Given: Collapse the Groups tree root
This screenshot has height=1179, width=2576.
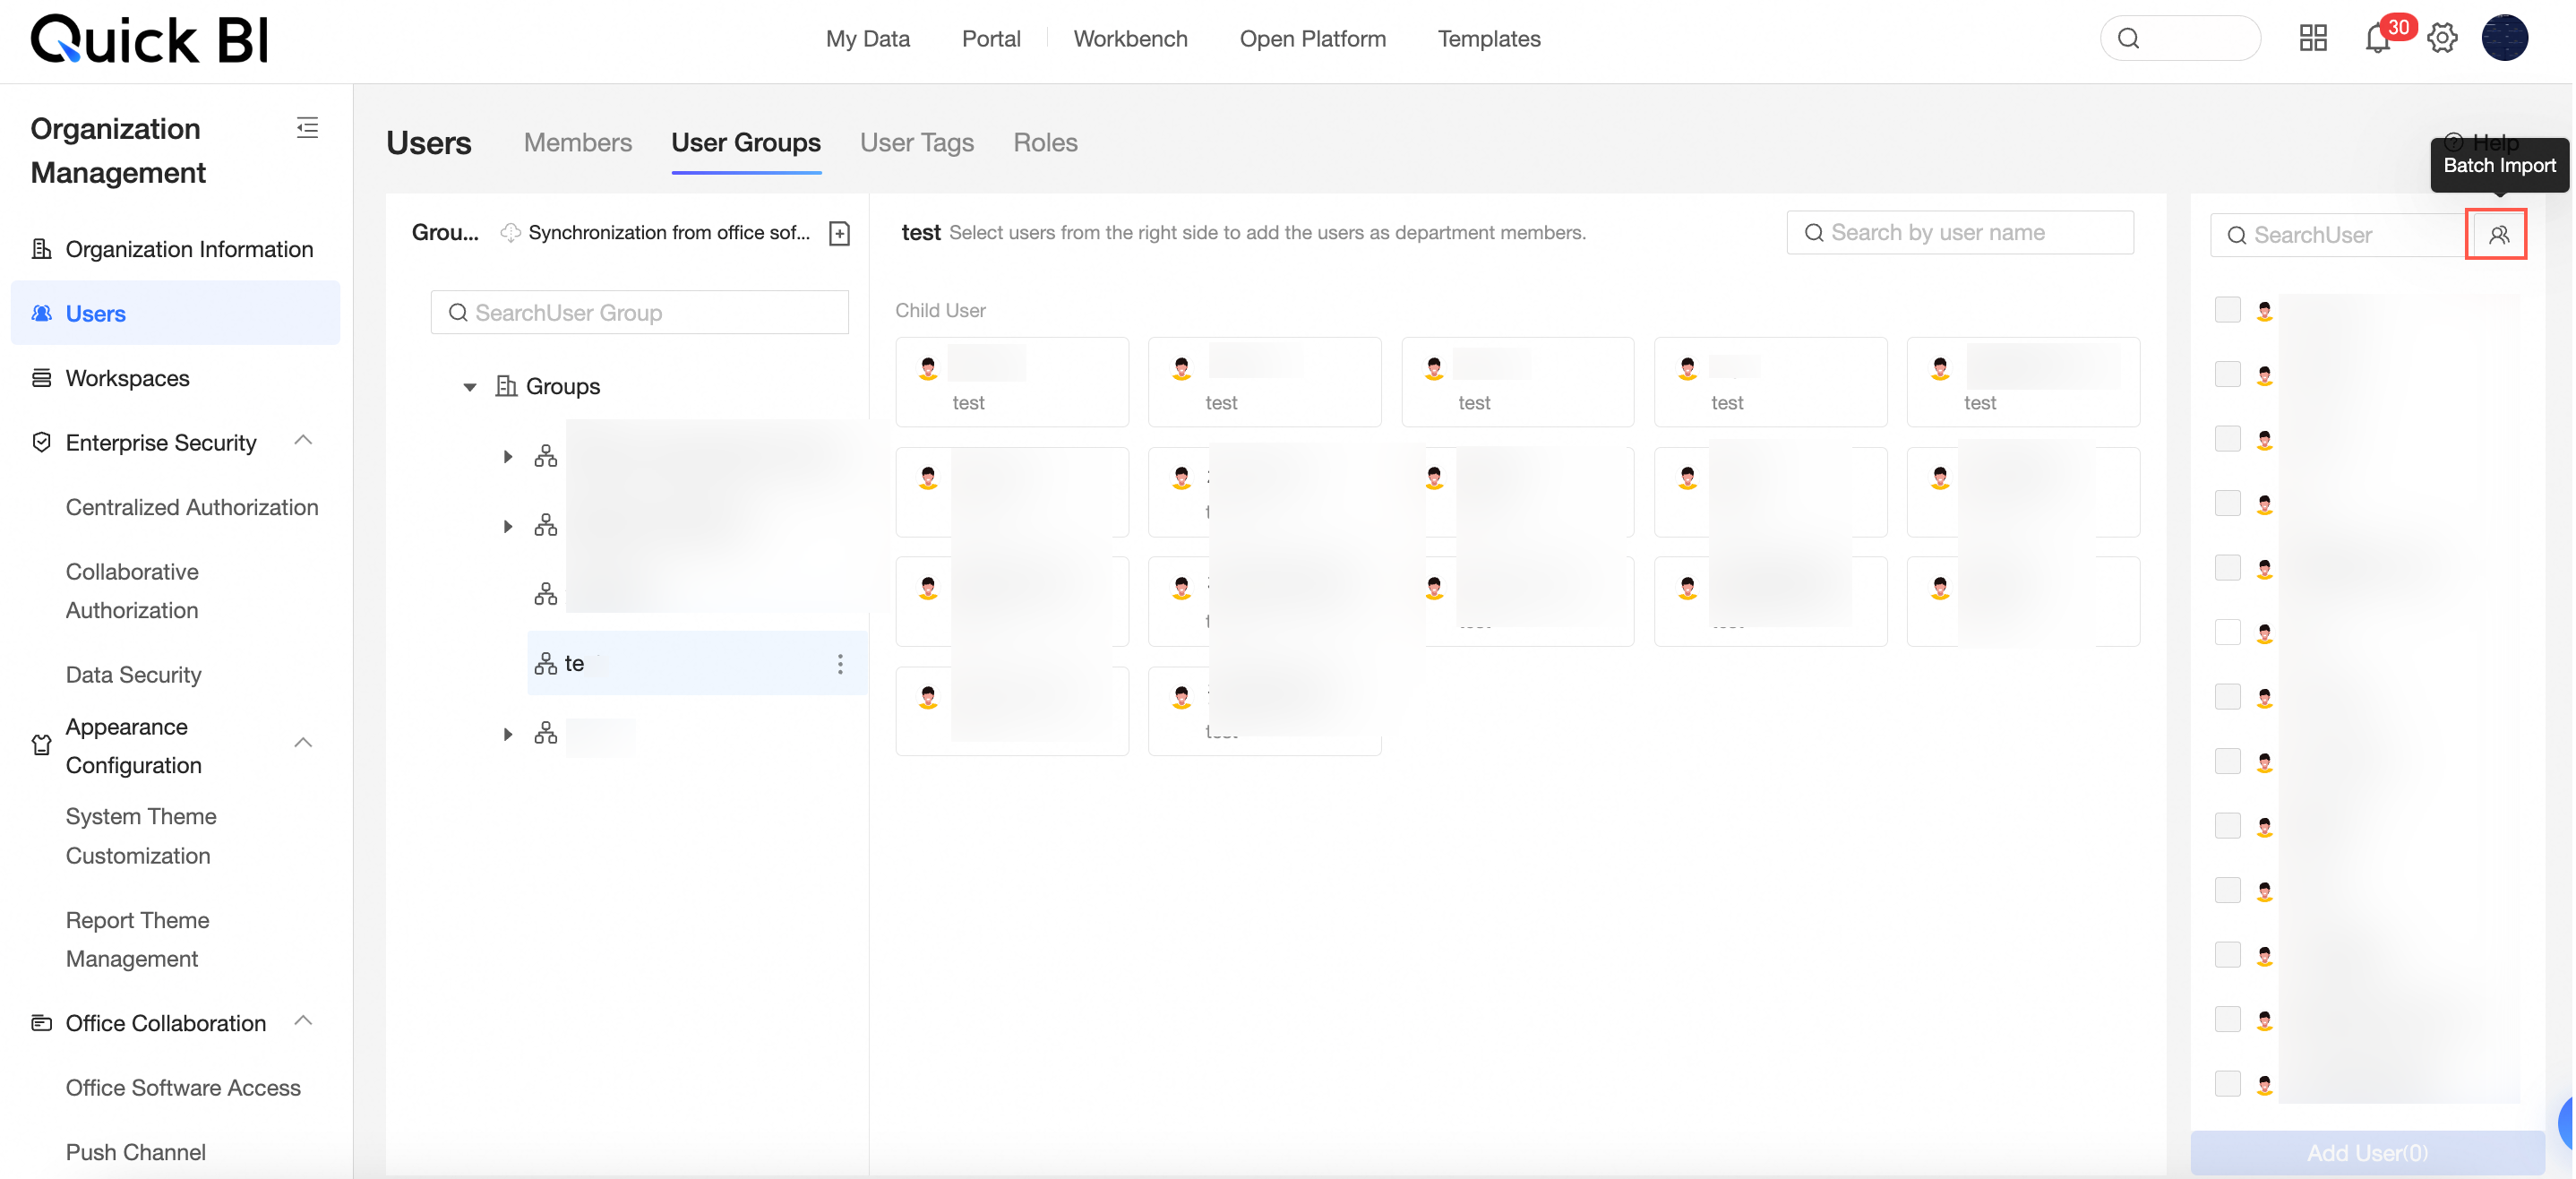Looking at the screenshot, I should [469, 387].
